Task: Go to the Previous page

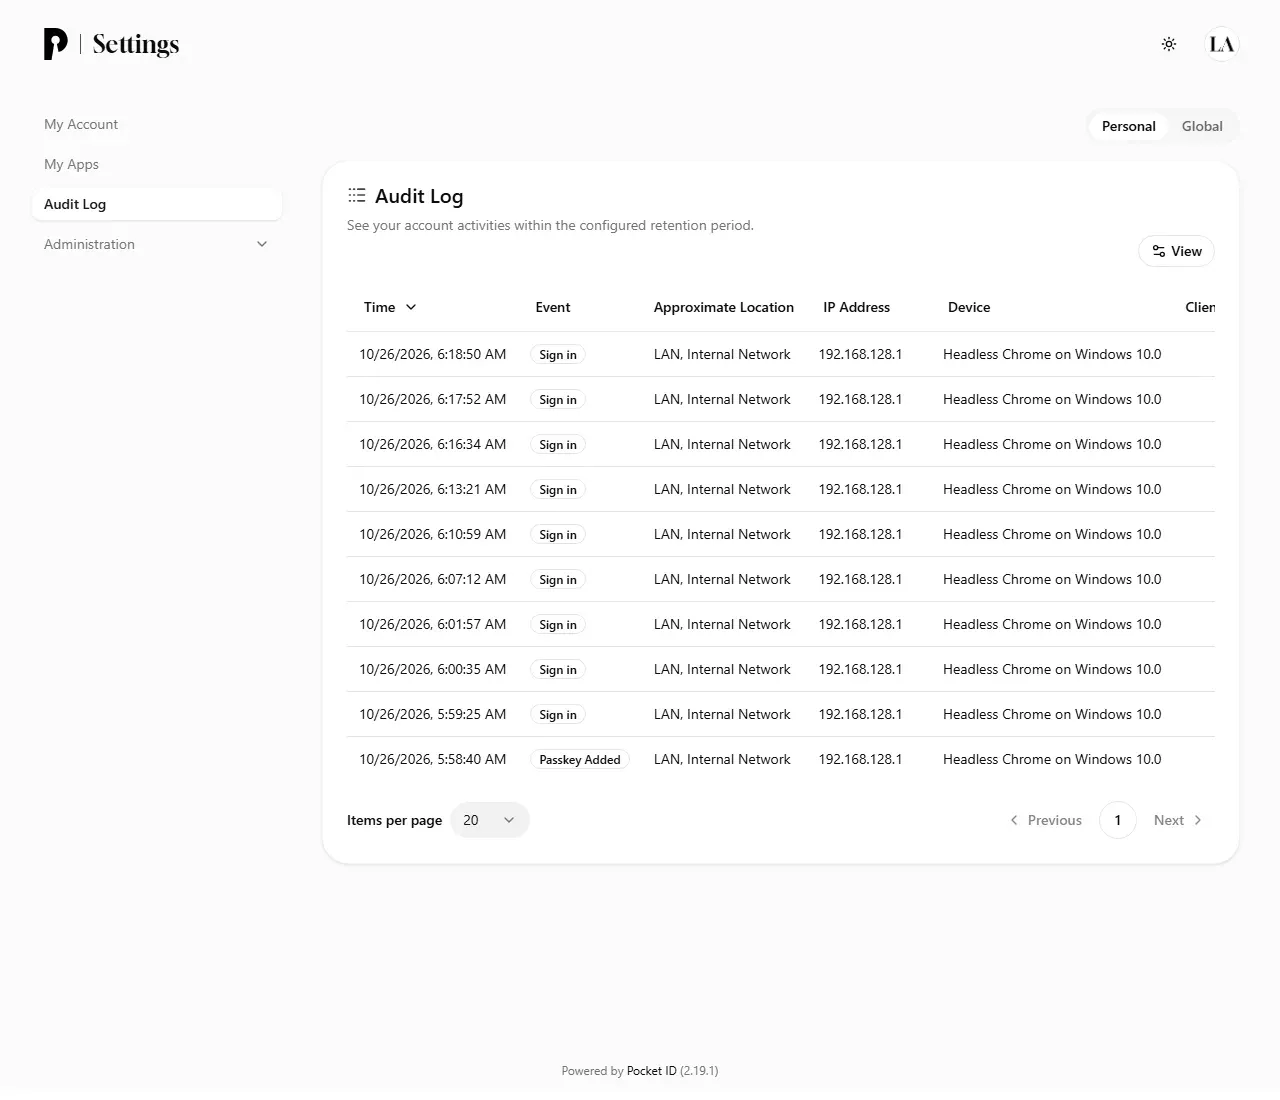Action: click(1045, 820)
